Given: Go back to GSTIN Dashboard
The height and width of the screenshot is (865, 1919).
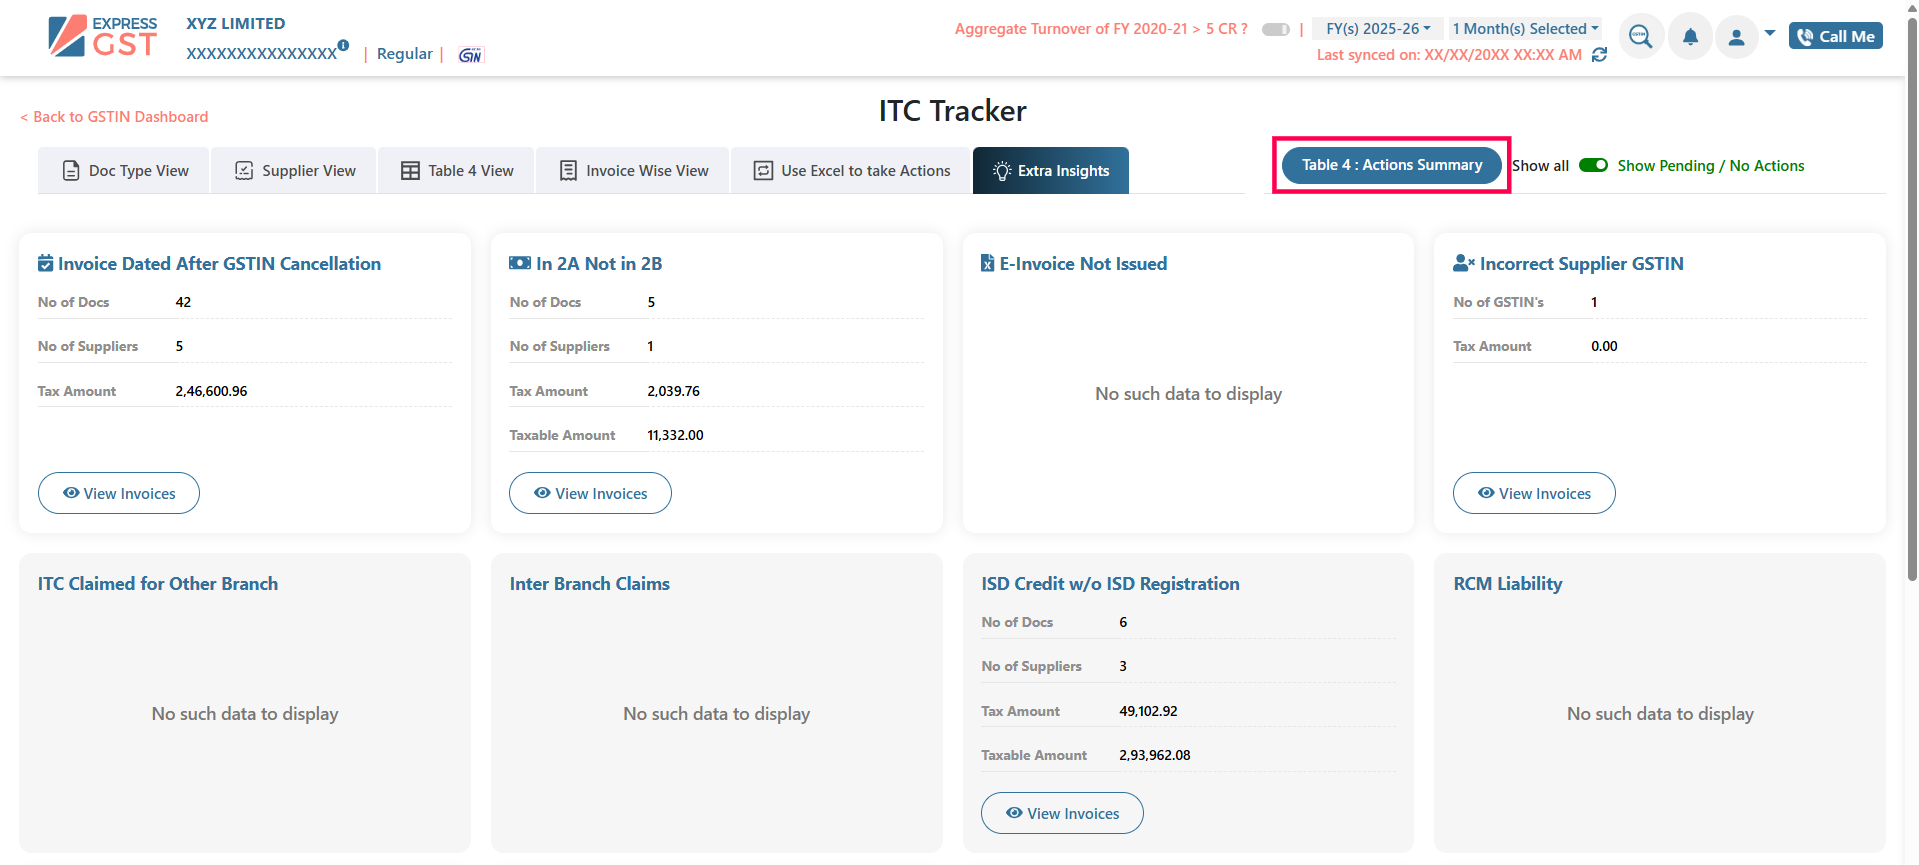Looking at the screenshot, I should coord(114,117).
